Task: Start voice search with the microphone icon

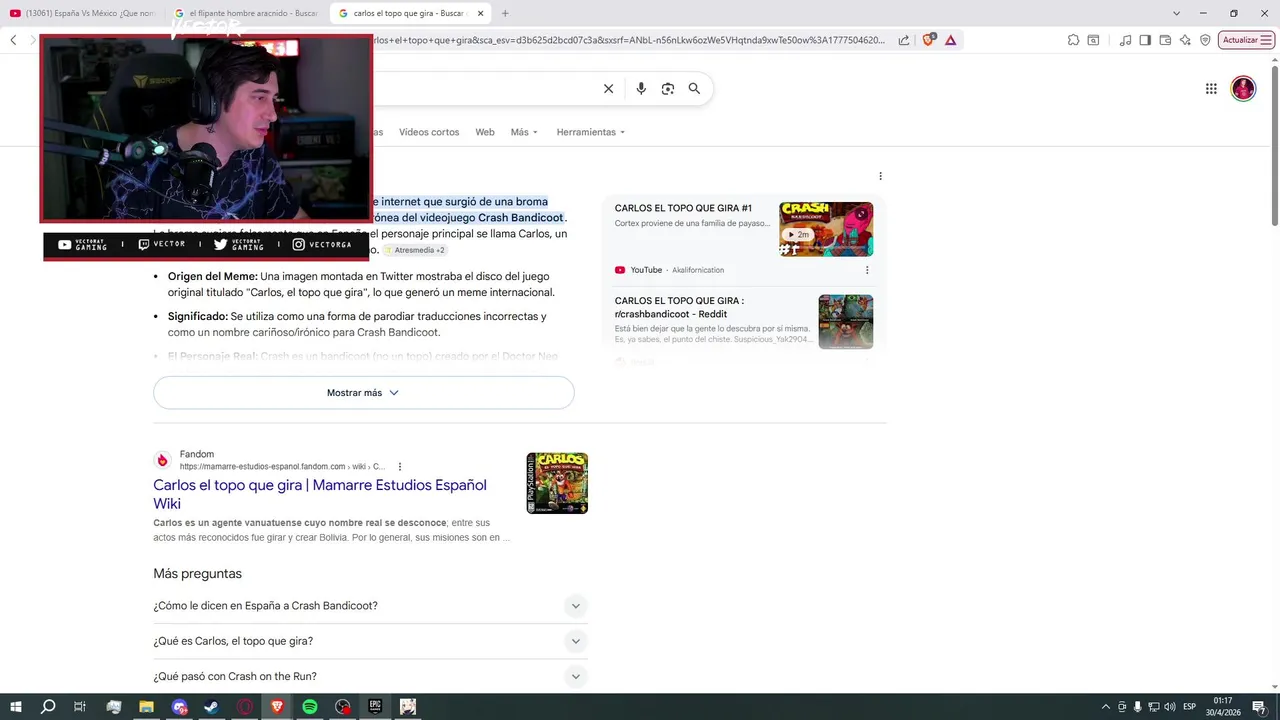Action: pyautogui.click(x=641, y=89)
